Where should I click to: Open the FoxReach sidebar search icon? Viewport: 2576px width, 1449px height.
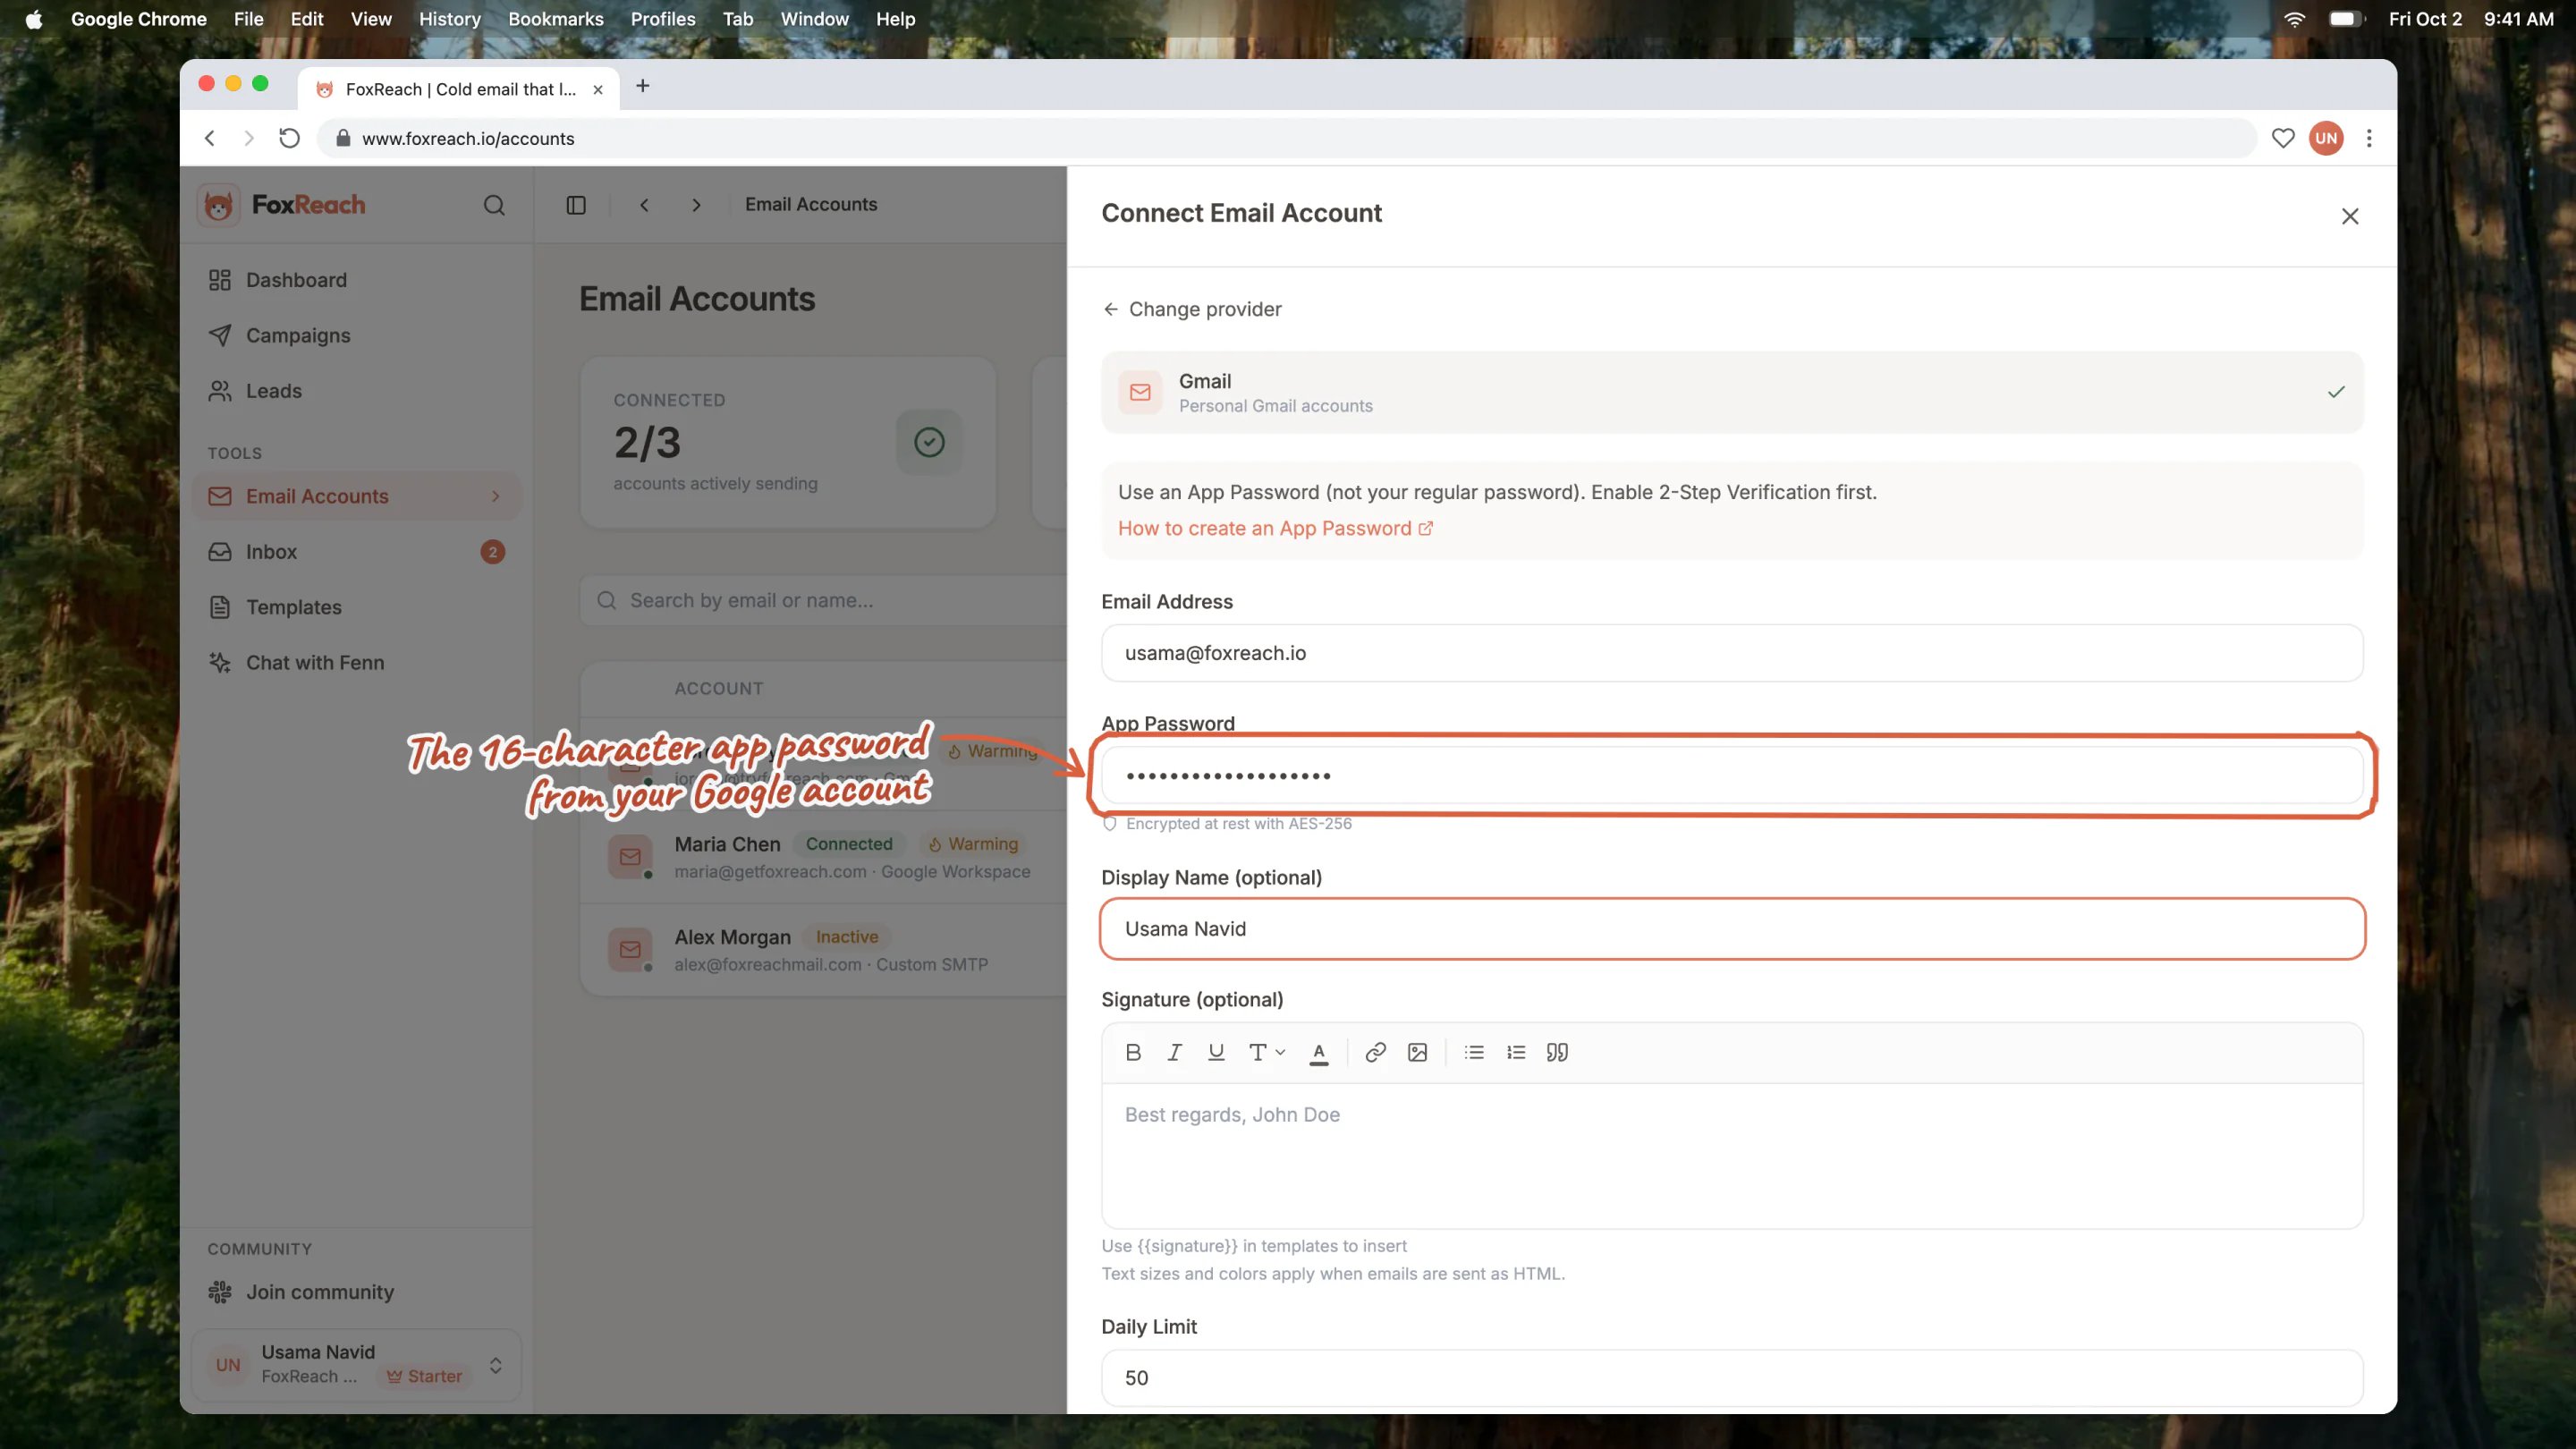click(x=494, y=205)
